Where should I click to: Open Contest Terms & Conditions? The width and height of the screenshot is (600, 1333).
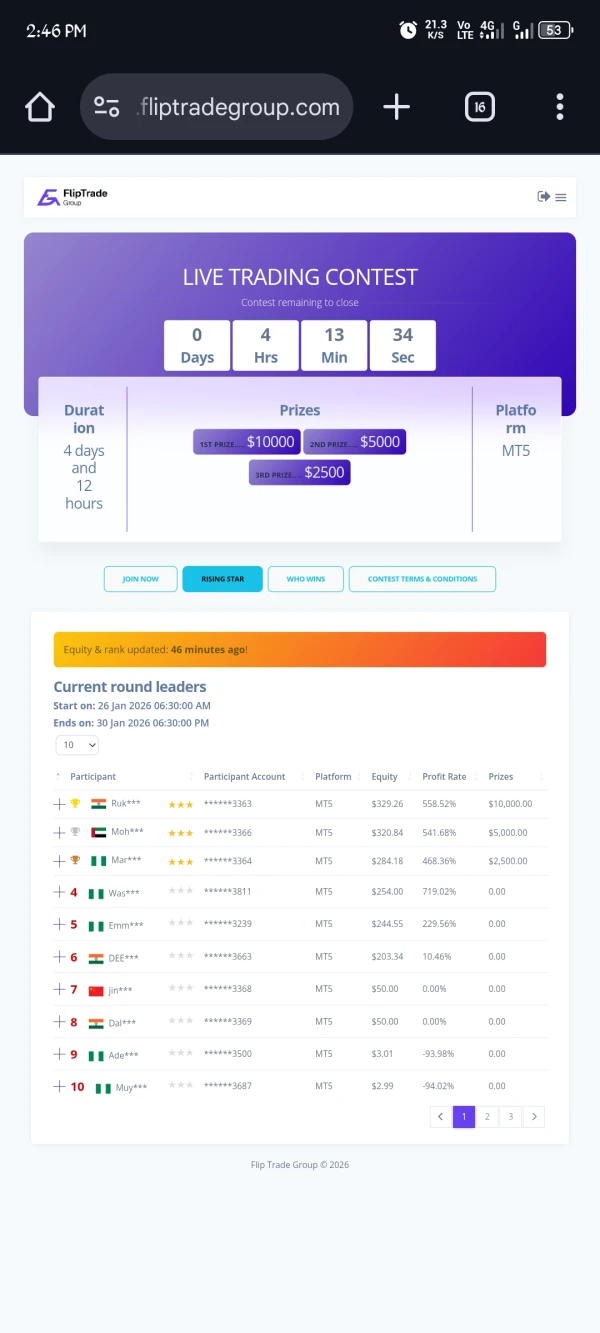422,579
